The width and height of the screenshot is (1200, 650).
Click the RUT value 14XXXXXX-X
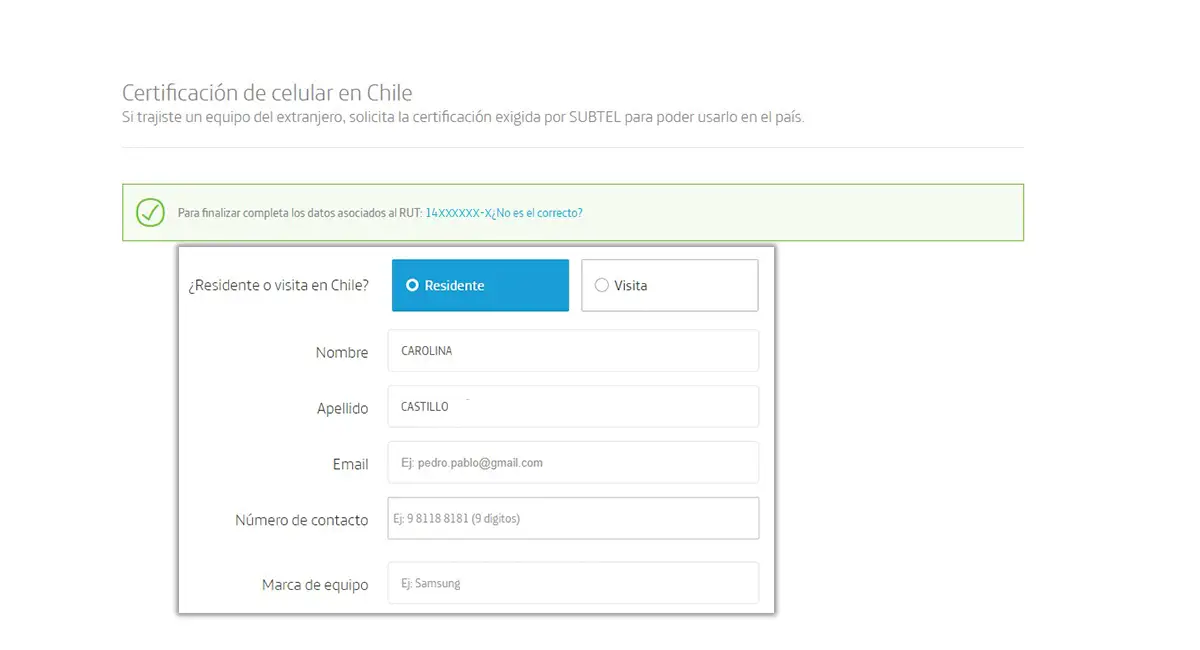point(459,213)
